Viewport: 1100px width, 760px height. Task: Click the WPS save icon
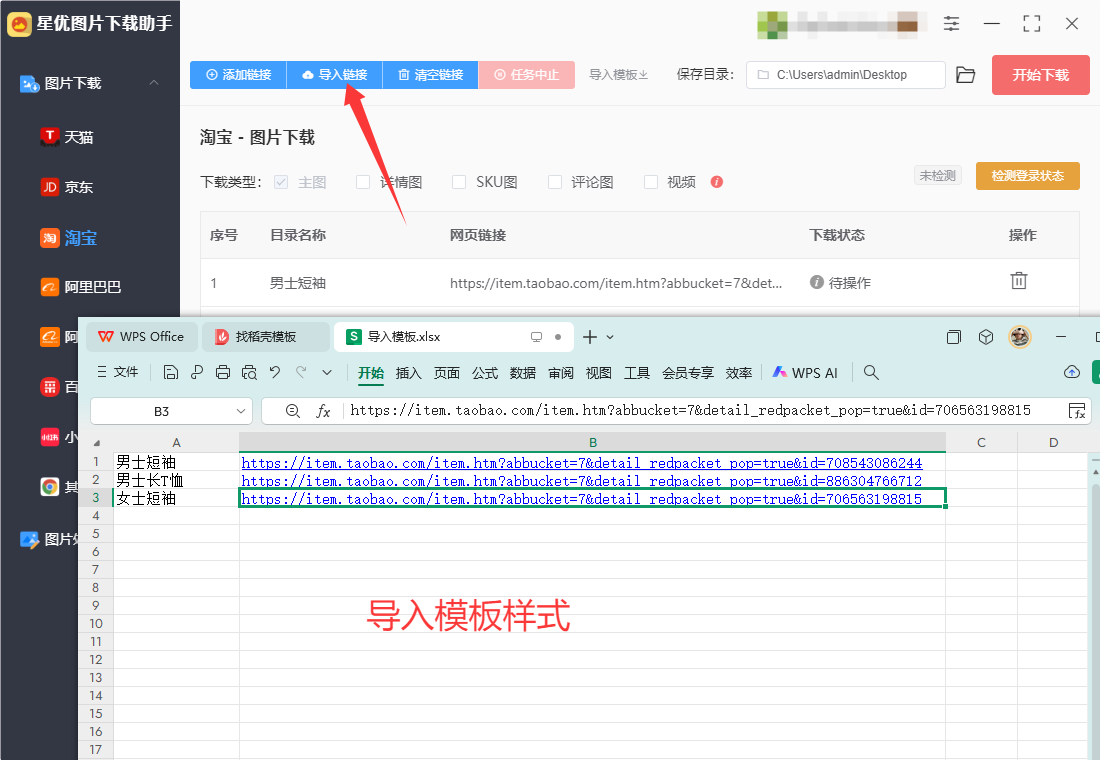pos(170,372)
